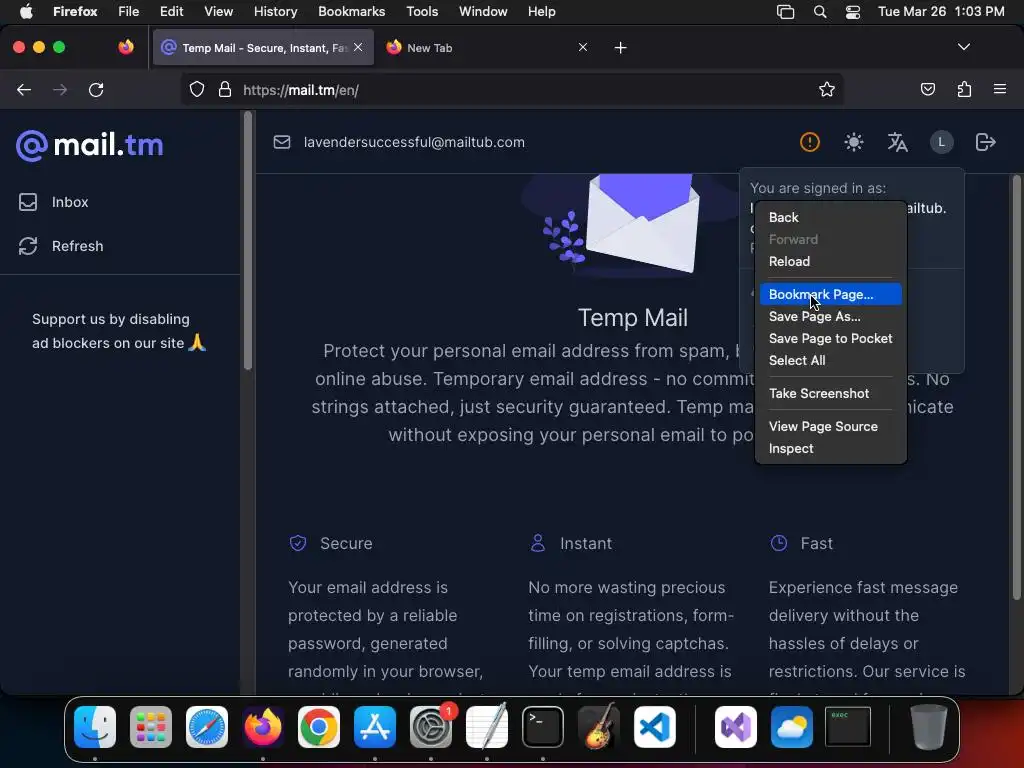Choose Inspect in the context menu
This screenshot has width=1024, height=768.
coord(831,449)
